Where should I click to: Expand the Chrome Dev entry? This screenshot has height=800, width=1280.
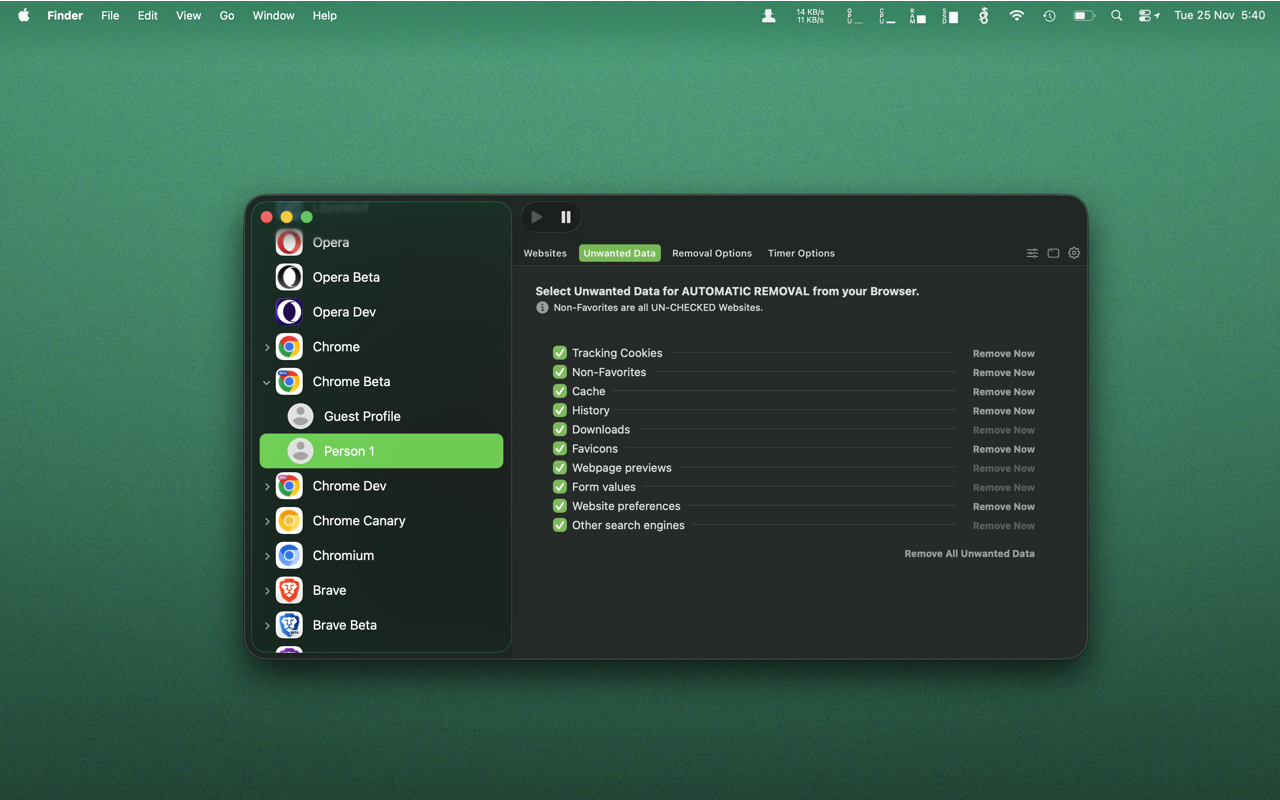tap(266, 487)
